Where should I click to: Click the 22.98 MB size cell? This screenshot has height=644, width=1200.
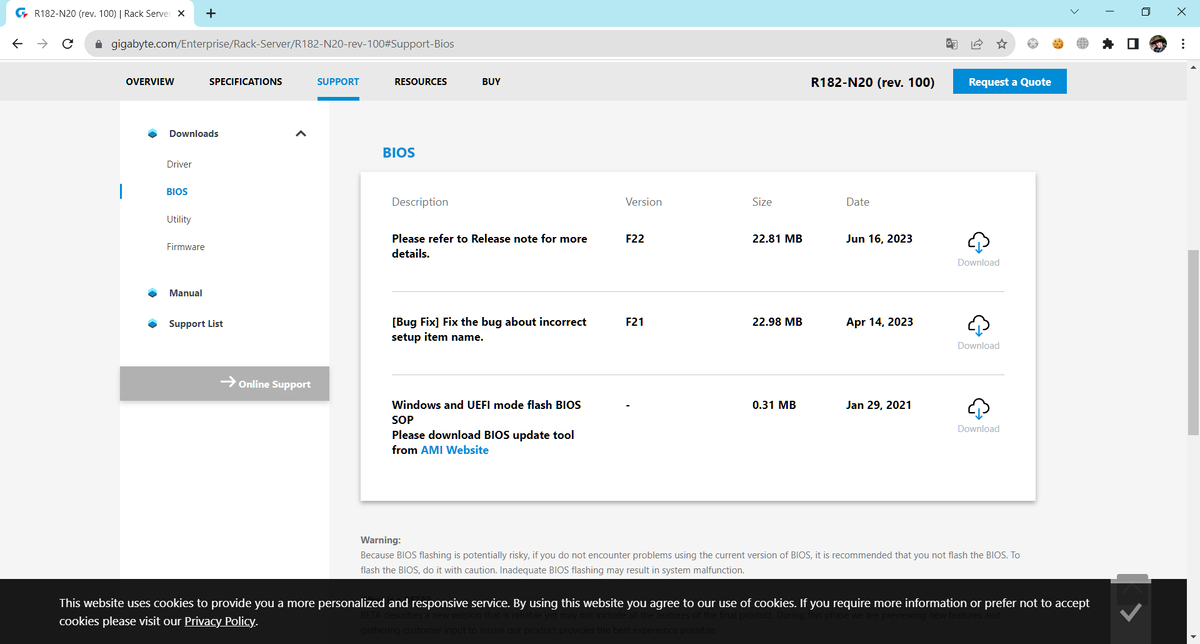(x=777, y=322)
